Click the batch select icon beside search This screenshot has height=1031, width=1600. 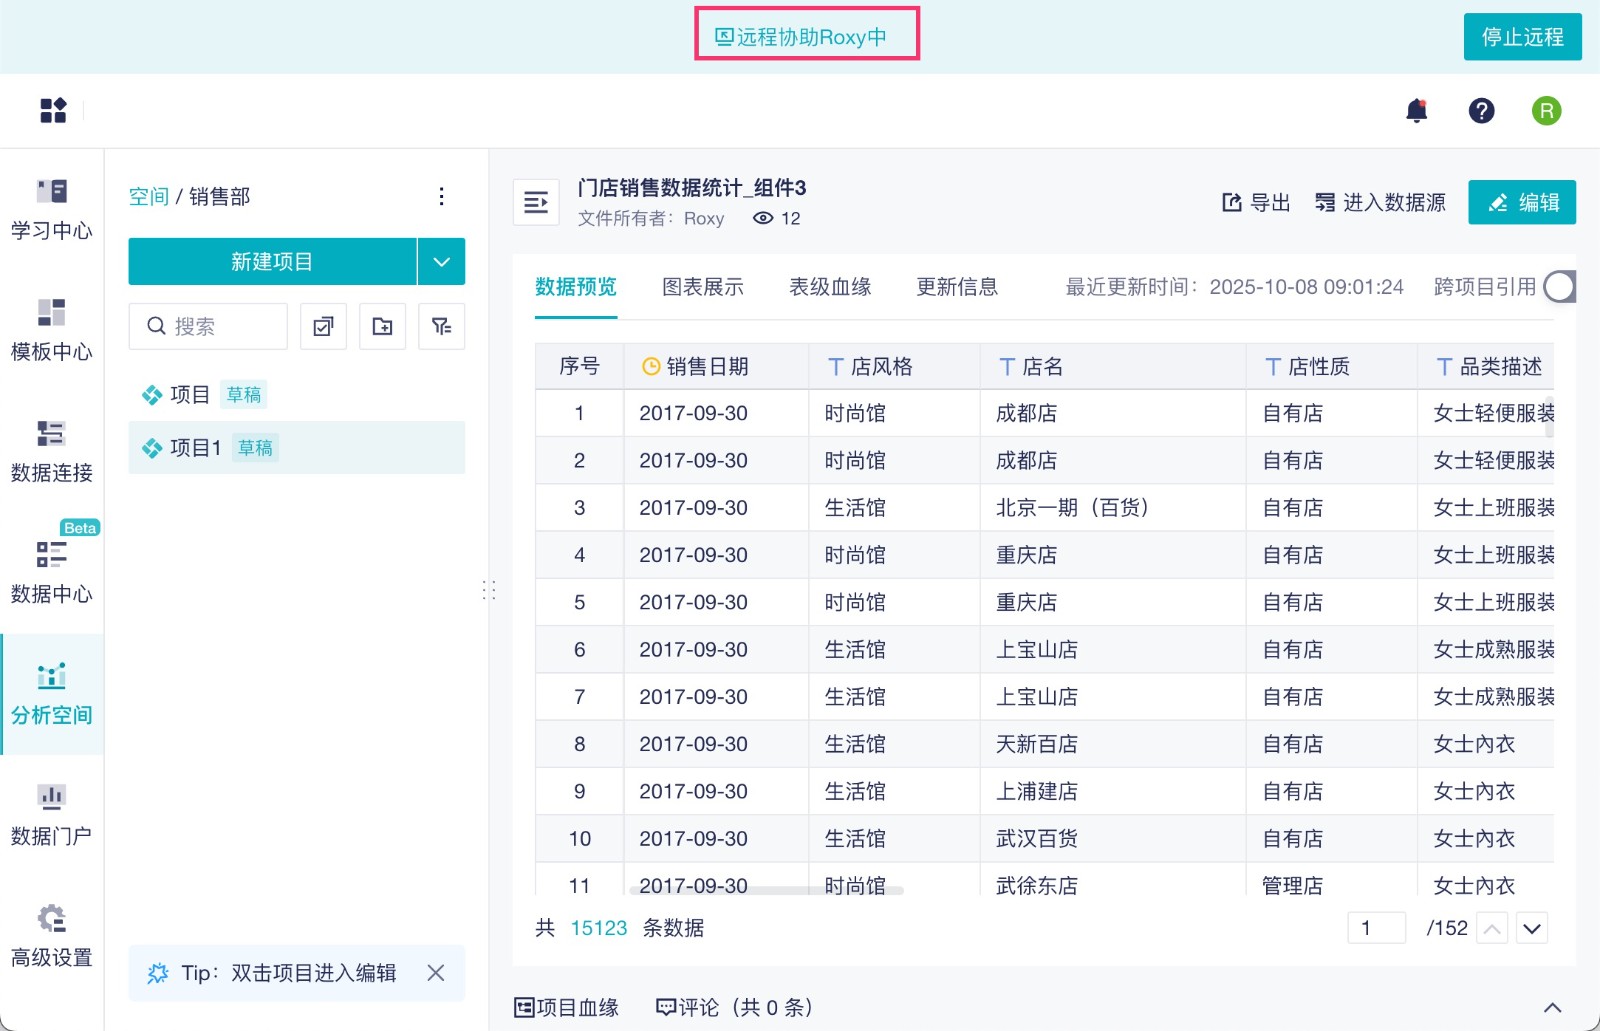tap(323, 327)
